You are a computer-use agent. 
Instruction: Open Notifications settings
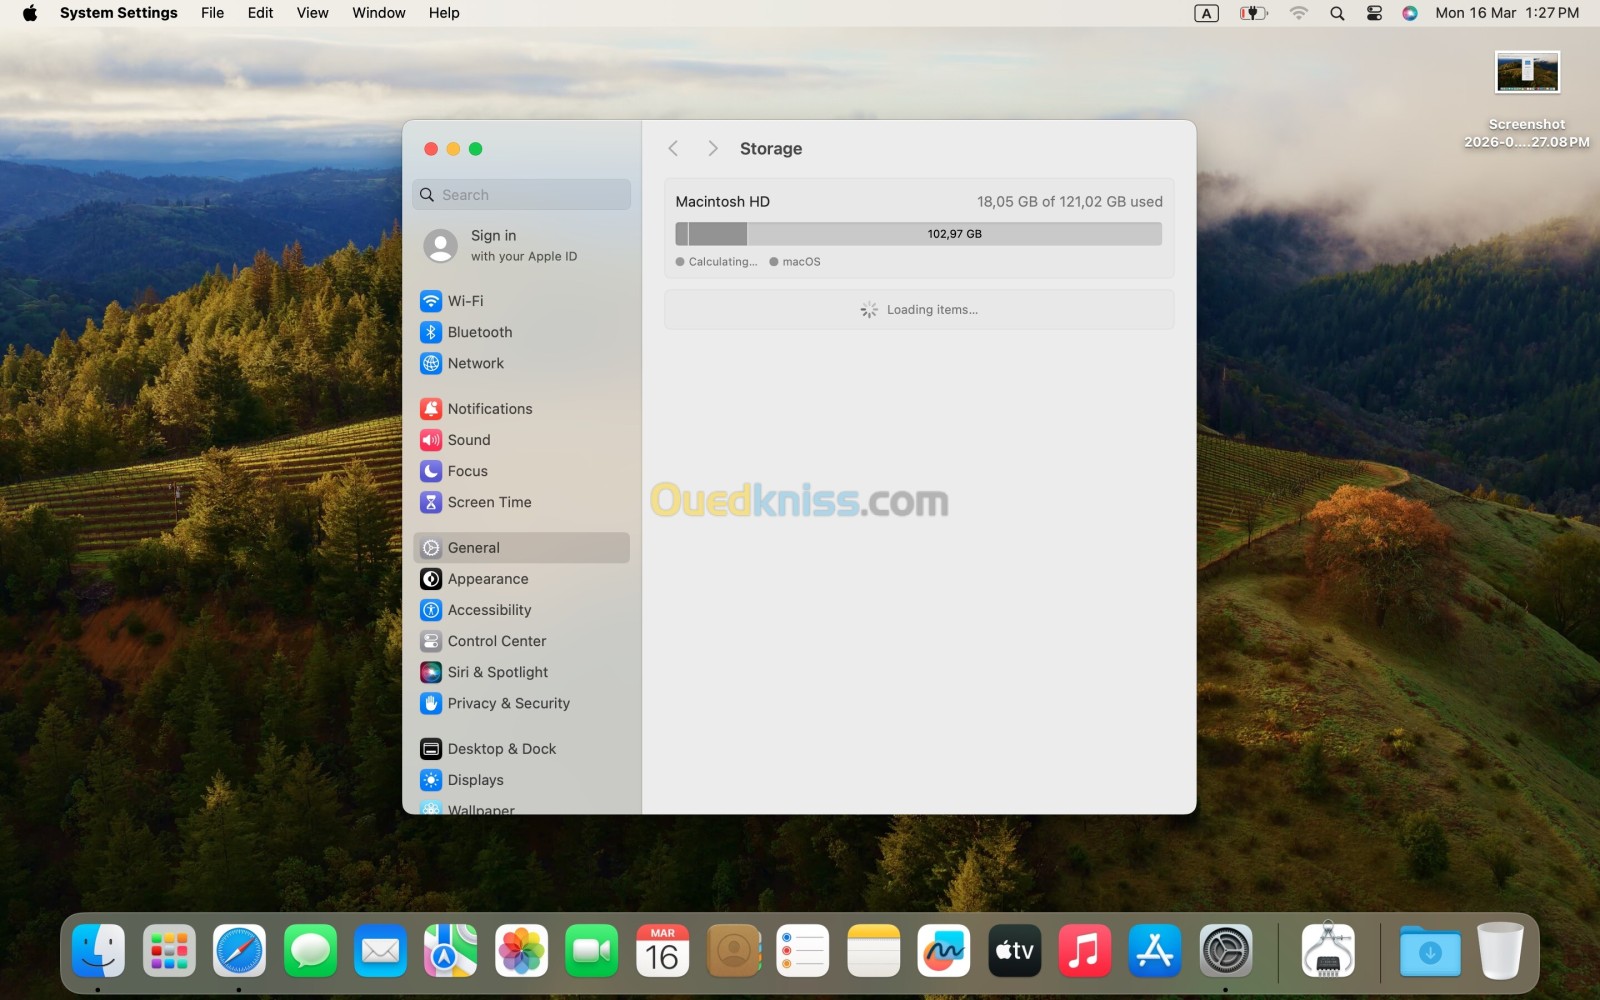tap(521, 409)
